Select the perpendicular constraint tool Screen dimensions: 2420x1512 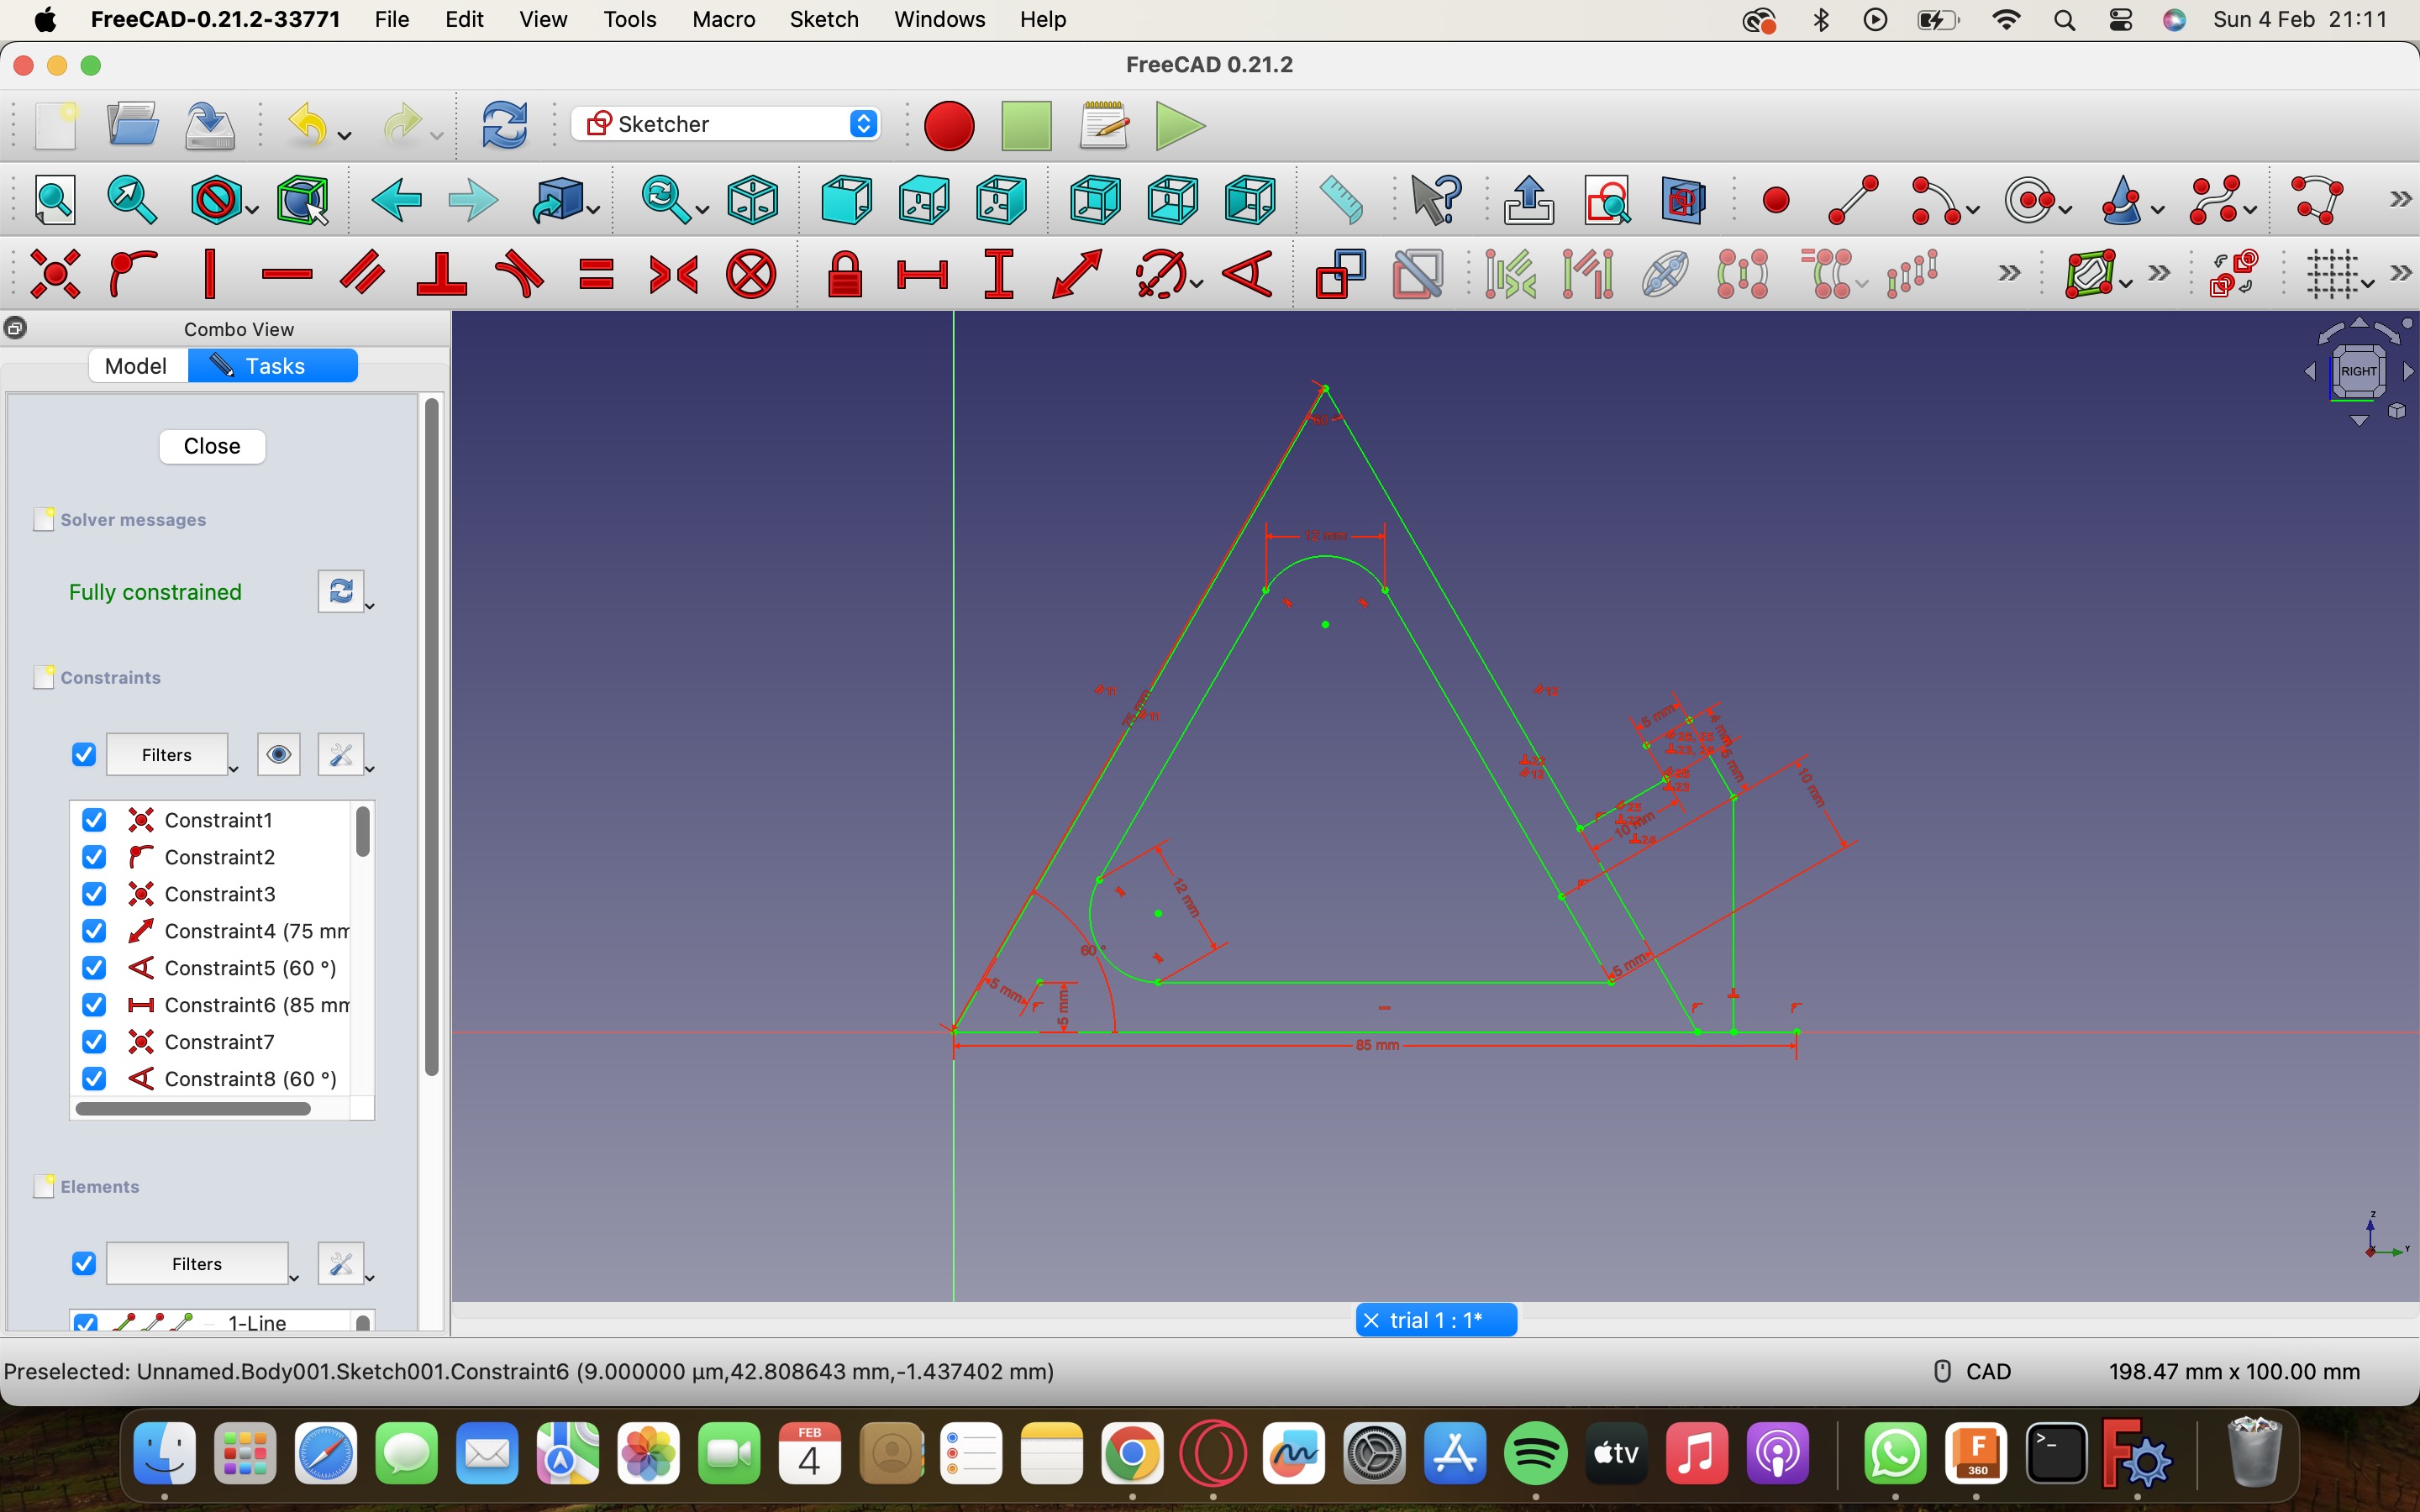(441, 274)
